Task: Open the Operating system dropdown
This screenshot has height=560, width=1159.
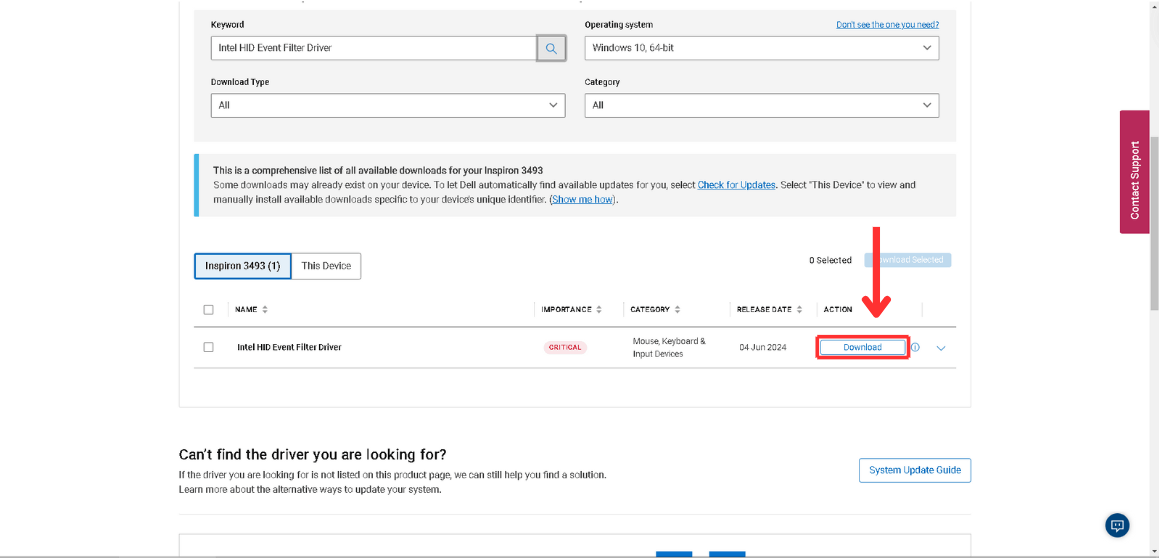Action: pos(761,48)
